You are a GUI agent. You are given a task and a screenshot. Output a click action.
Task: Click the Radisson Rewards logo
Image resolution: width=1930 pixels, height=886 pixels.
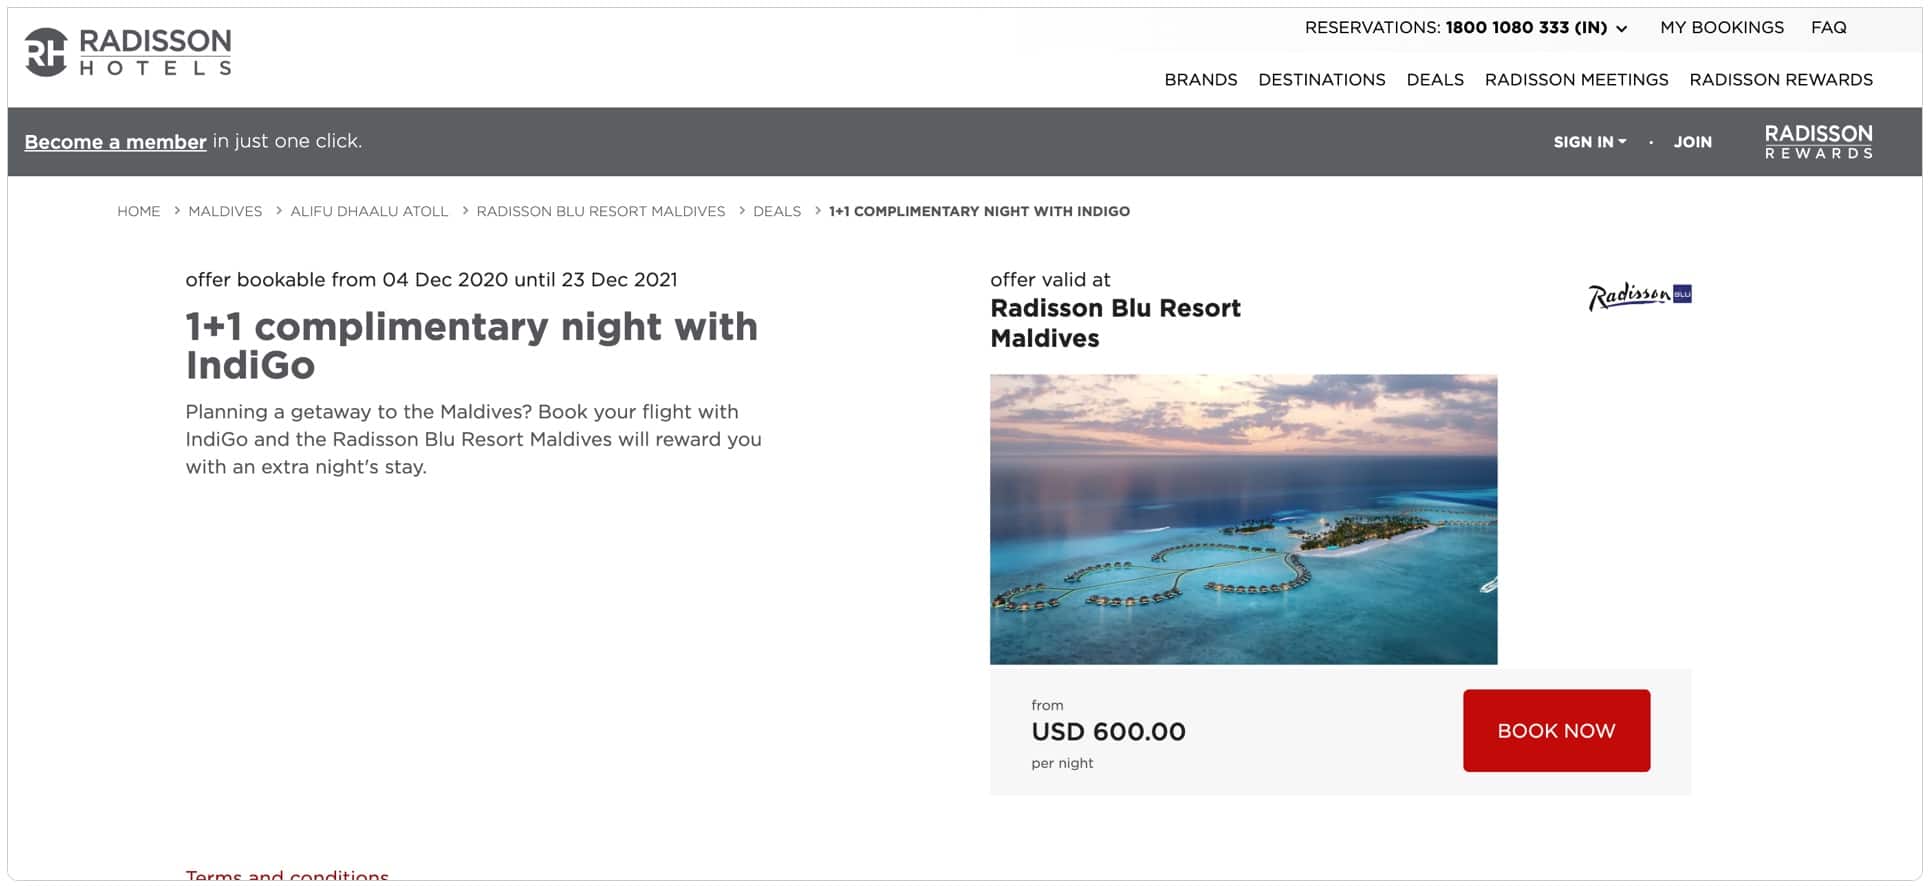click(x=1817, y=141)
